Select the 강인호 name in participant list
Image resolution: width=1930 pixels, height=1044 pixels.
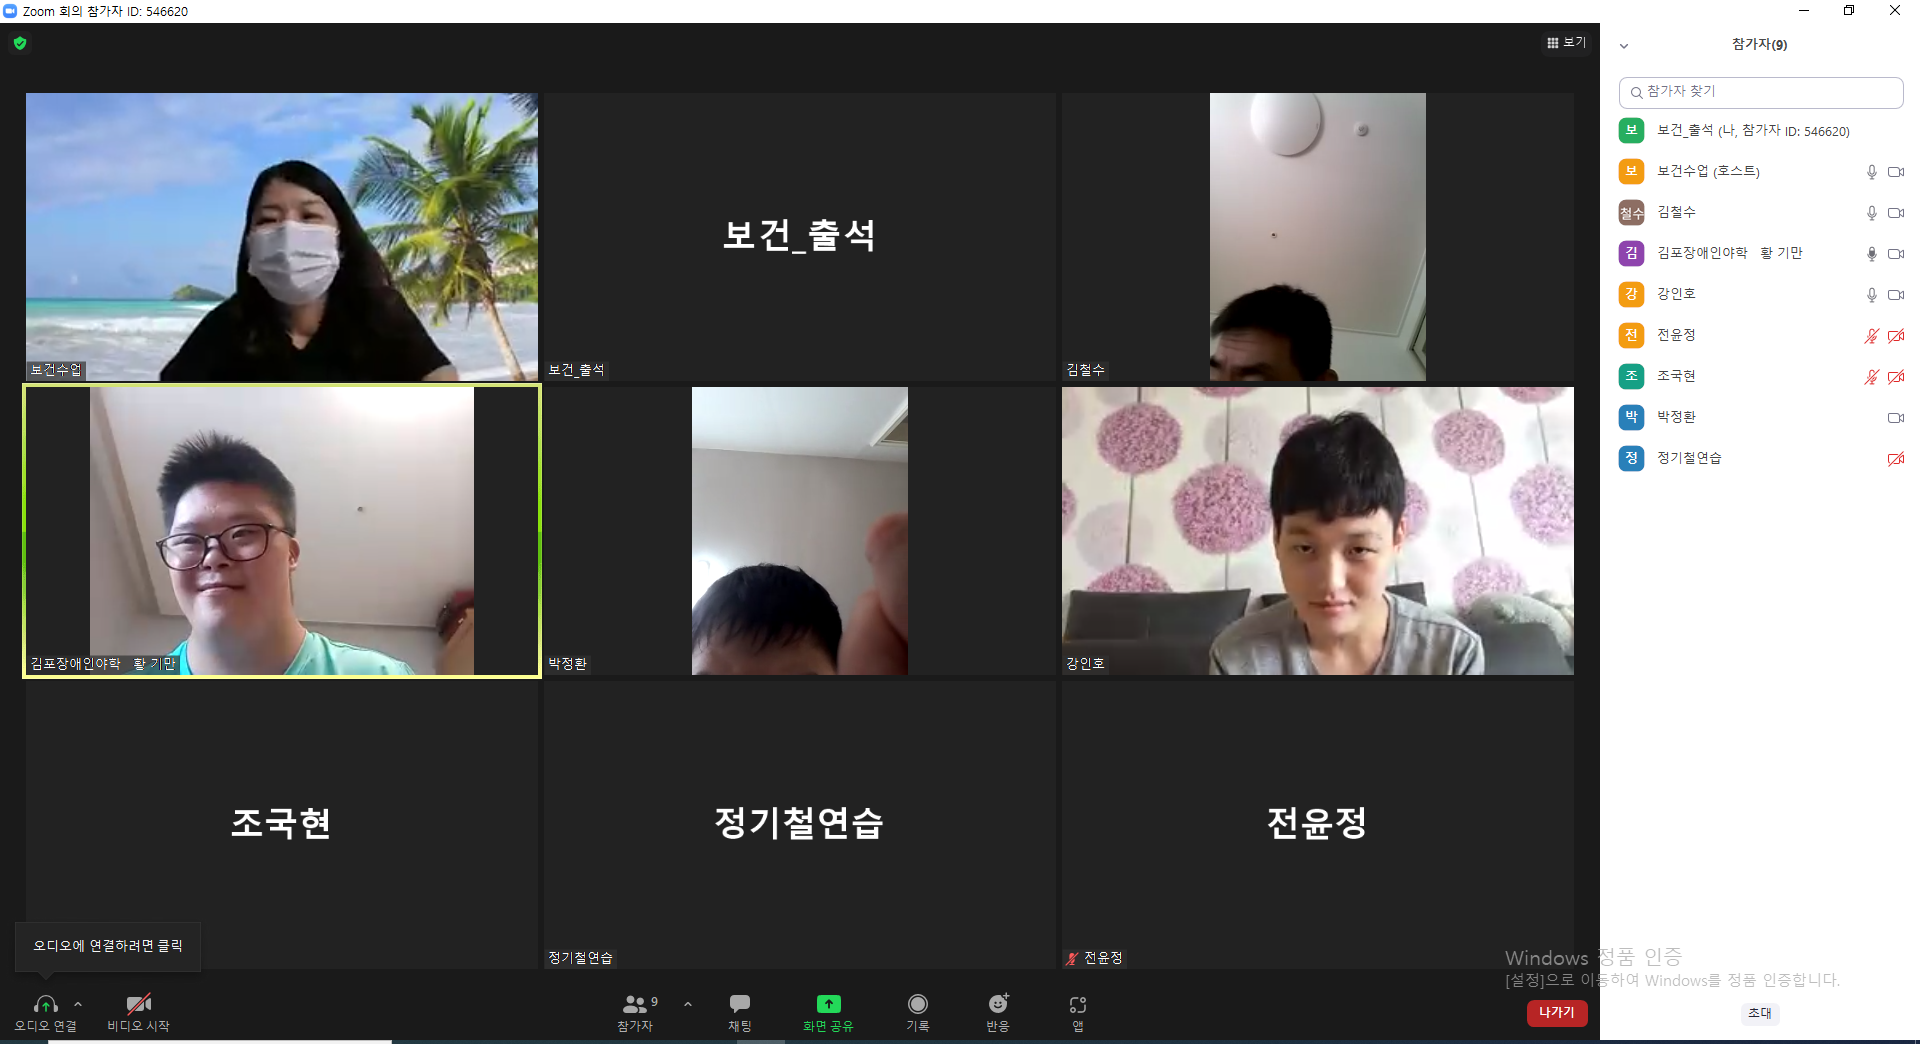pyautogui.click(x=1676, y=294)
